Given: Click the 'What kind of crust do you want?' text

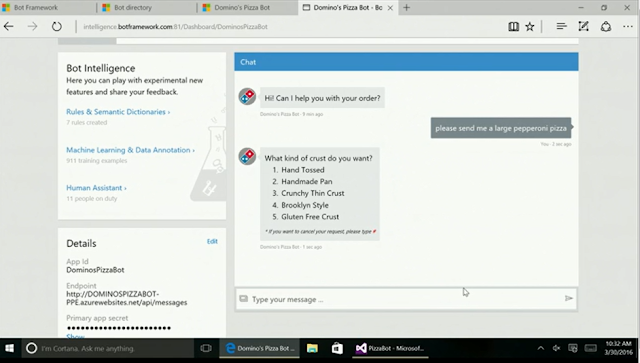Looking at the screenshot, I should pos(318,158).
